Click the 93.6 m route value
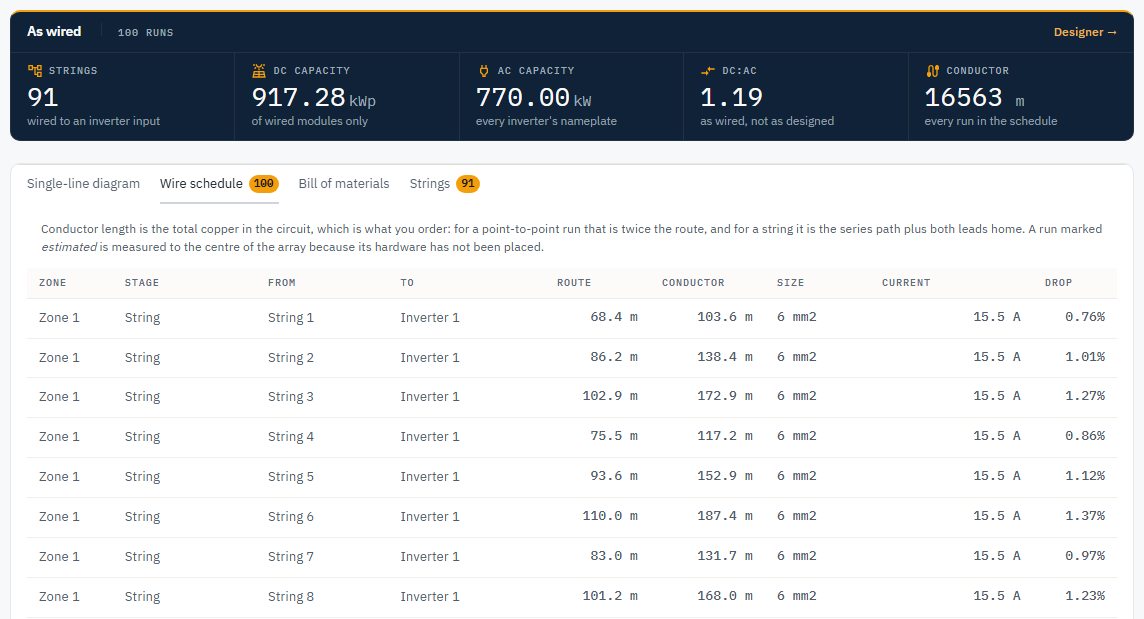Image resolution: width=1144 pixels, height=619 pixels. [x=614, y=476]
